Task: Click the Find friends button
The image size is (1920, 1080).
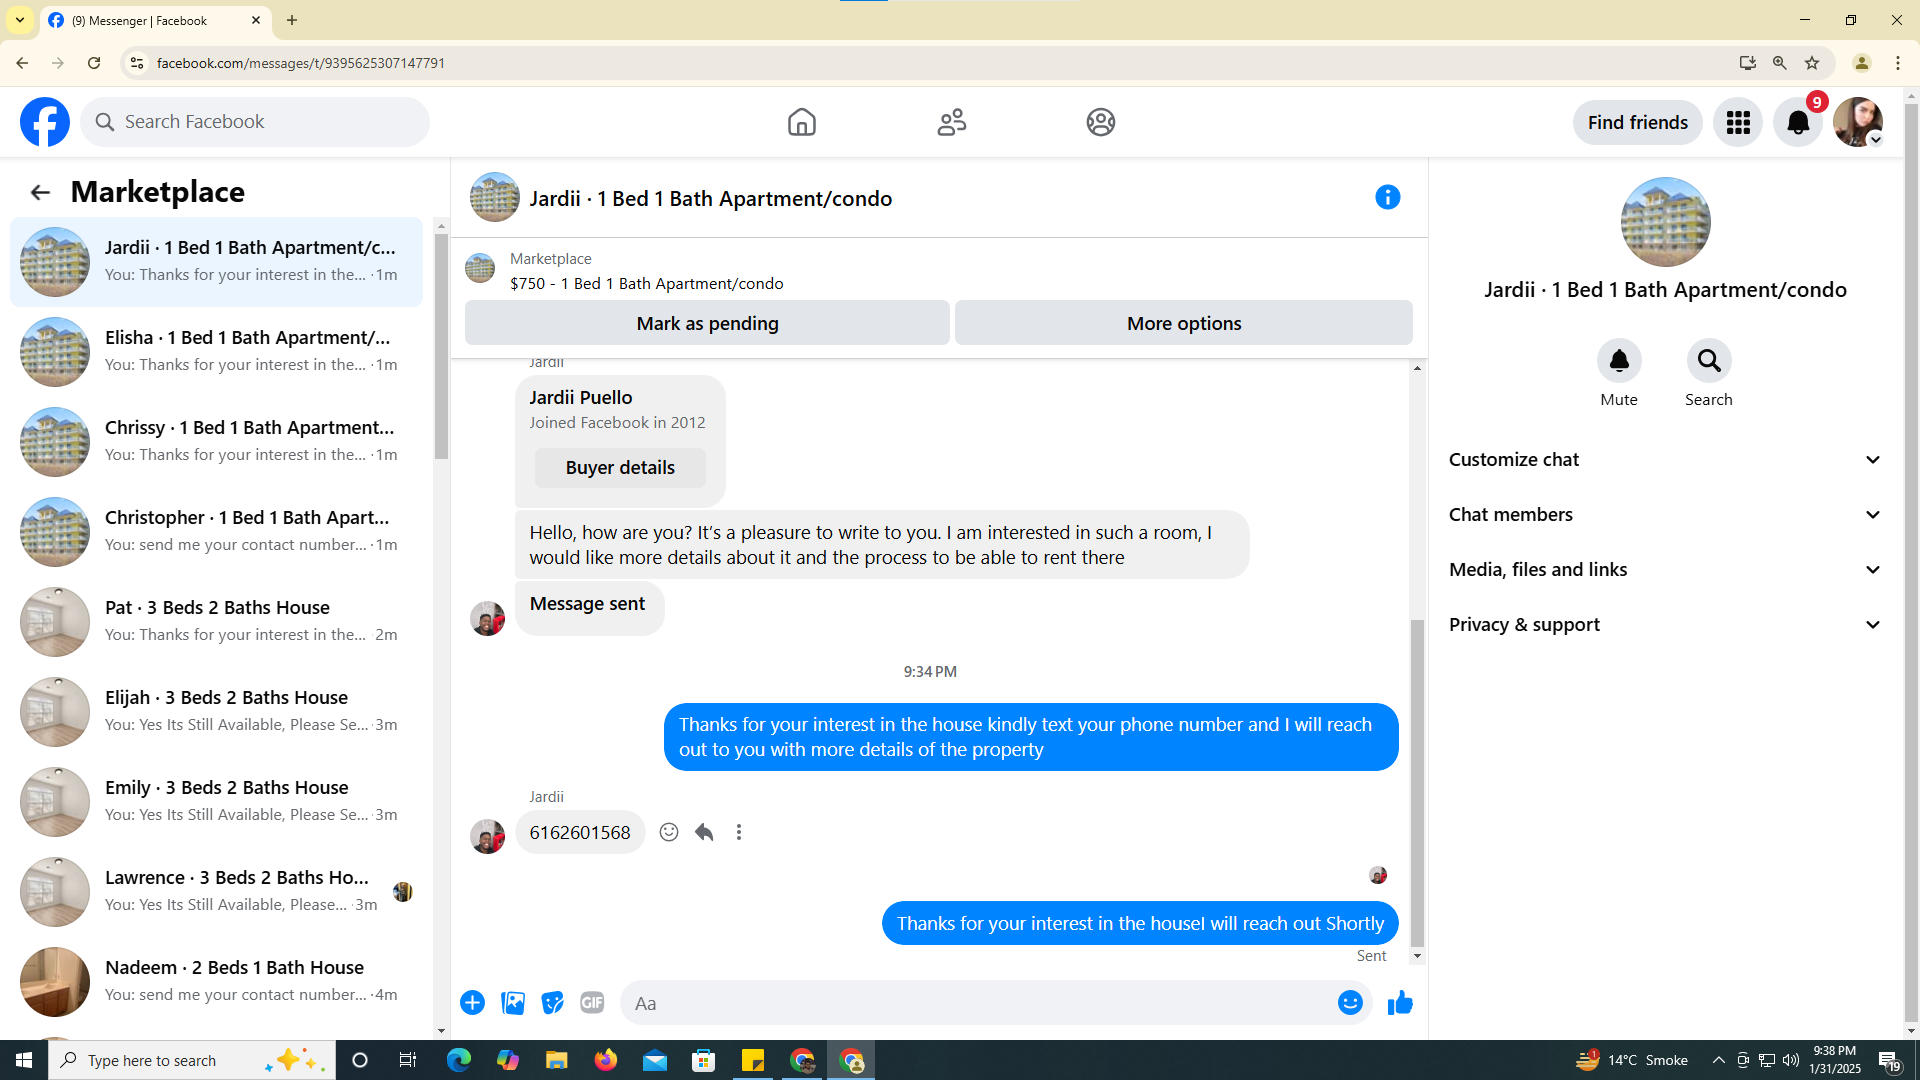Action: click(1637, 122)
